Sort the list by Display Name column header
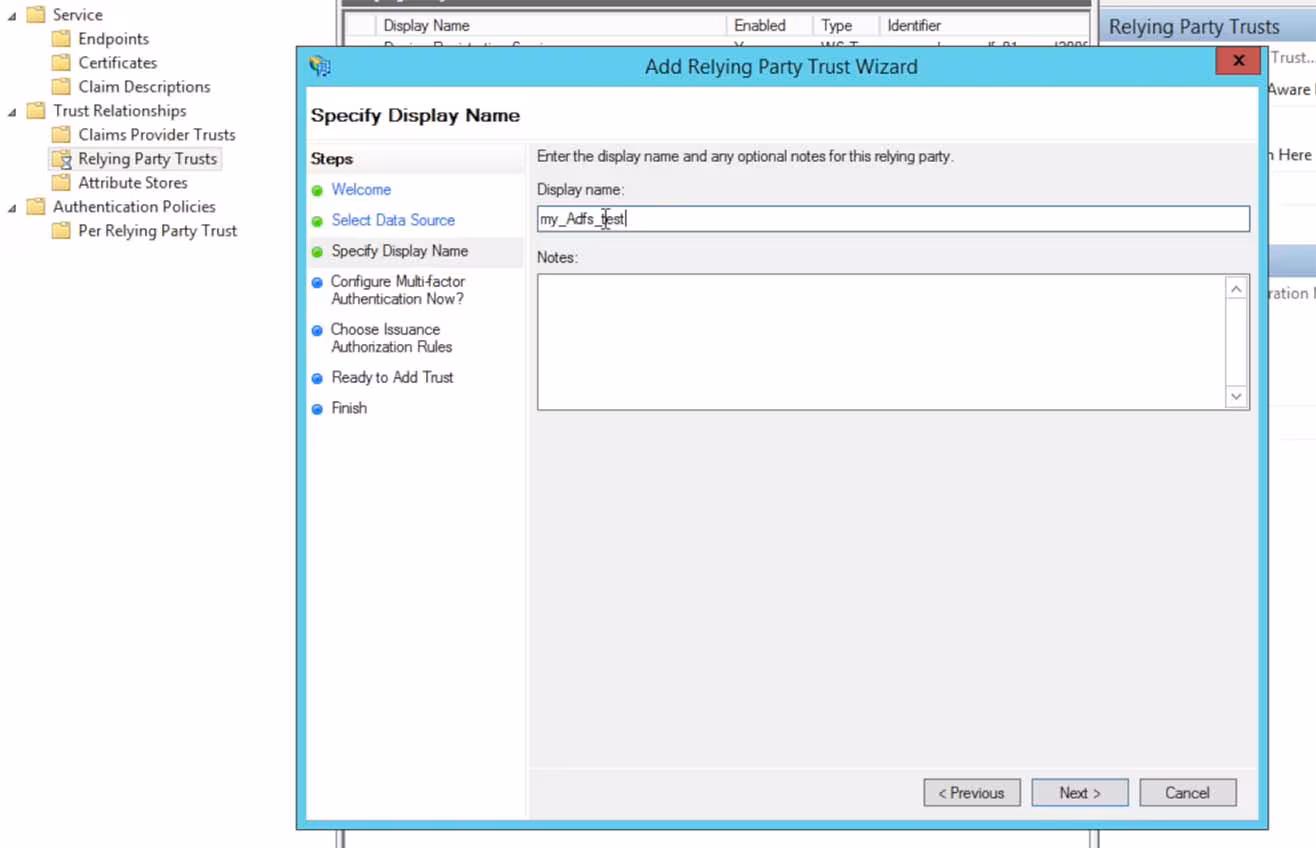This screenshot has height=848, width=1316. pos(426,26)
